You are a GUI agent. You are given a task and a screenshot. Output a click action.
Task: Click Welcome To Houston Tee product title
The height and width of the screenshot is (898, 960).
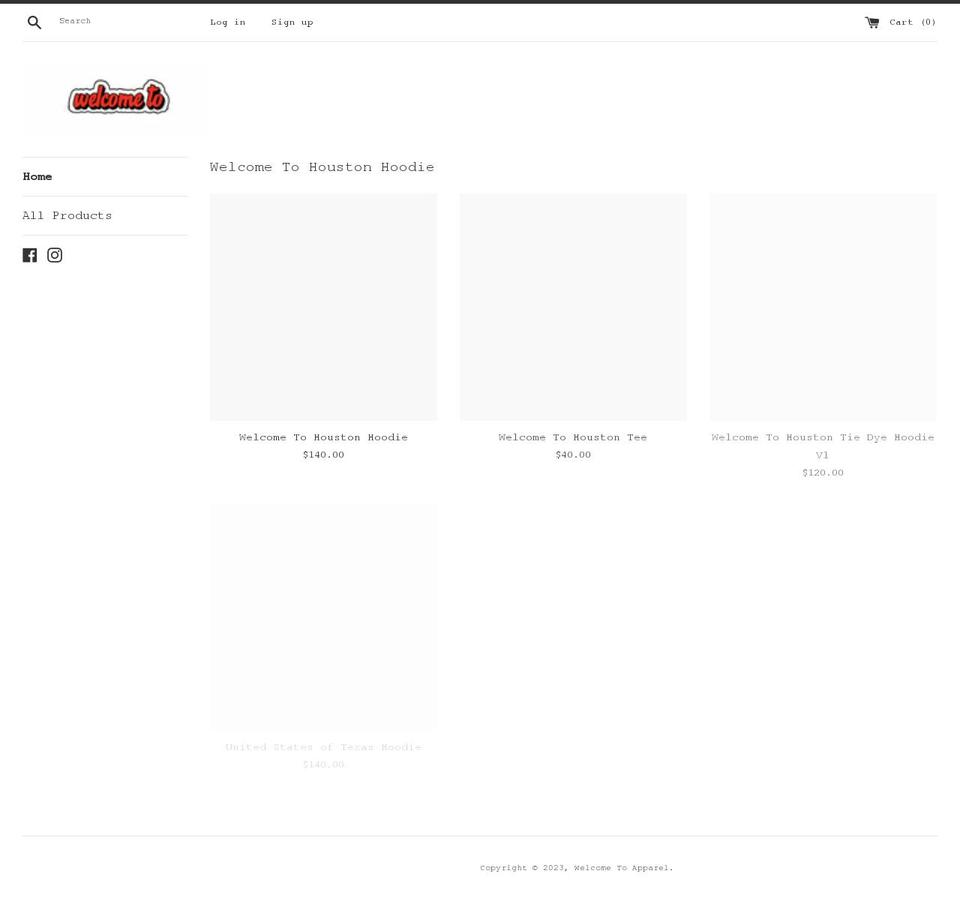point(573,437)
